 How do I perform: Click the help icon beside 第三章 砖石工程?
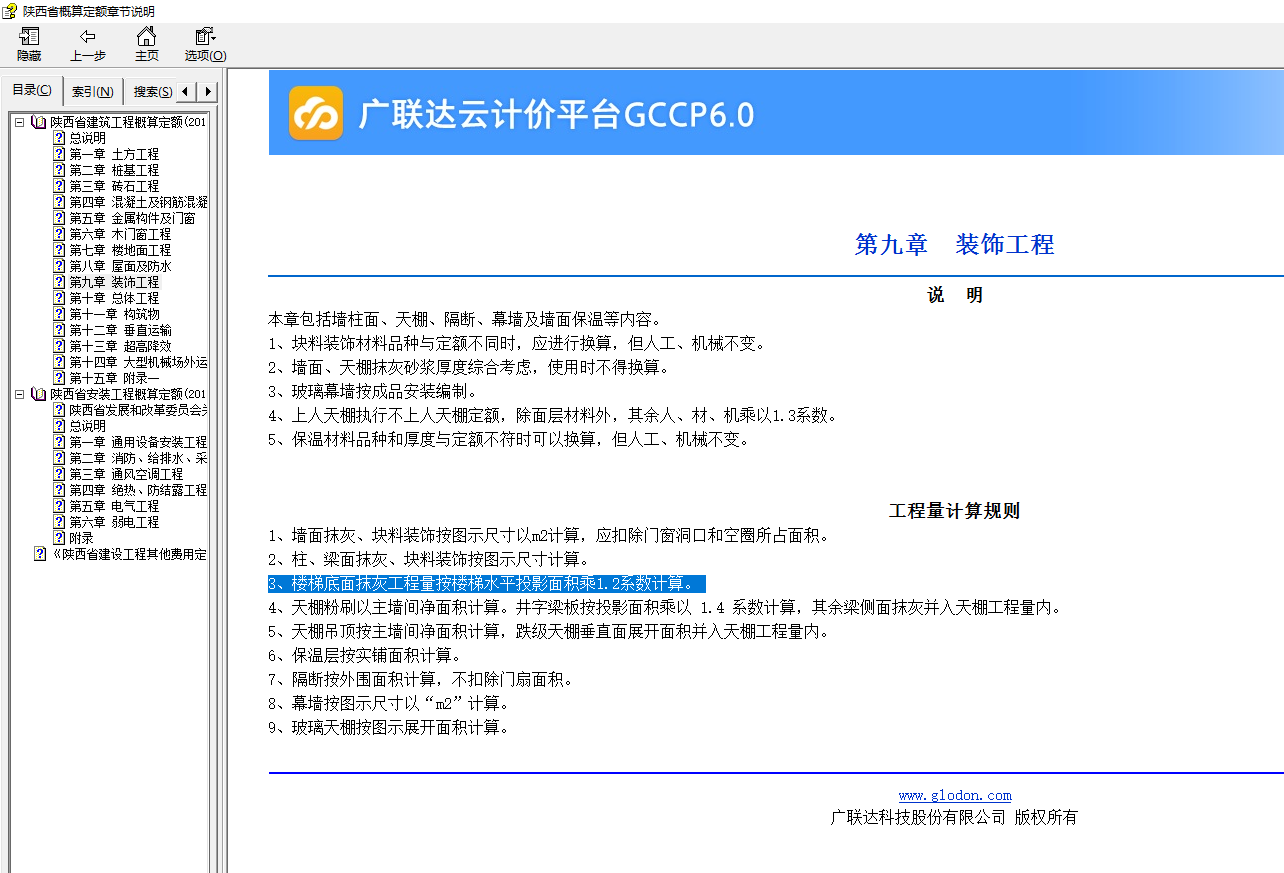[59, 186]
